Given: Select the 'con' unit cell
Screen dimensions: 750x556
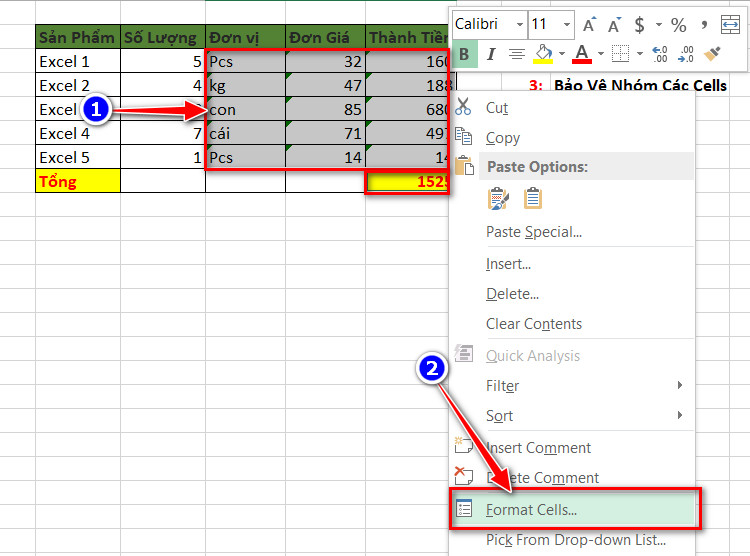Looking at the screenshot, I should pyautogui.click(x=245, y=109).
